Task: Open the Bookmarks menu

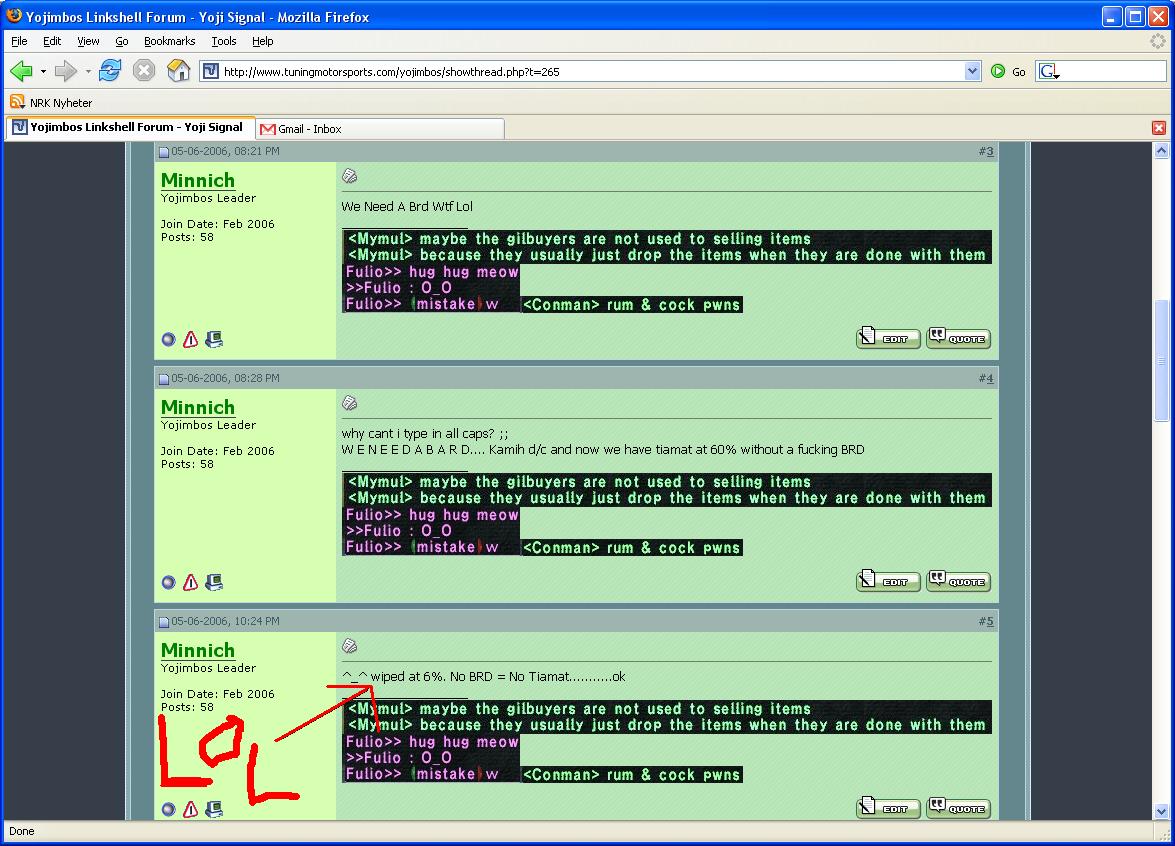Action: pyautogui.click(x=169, y=41)
